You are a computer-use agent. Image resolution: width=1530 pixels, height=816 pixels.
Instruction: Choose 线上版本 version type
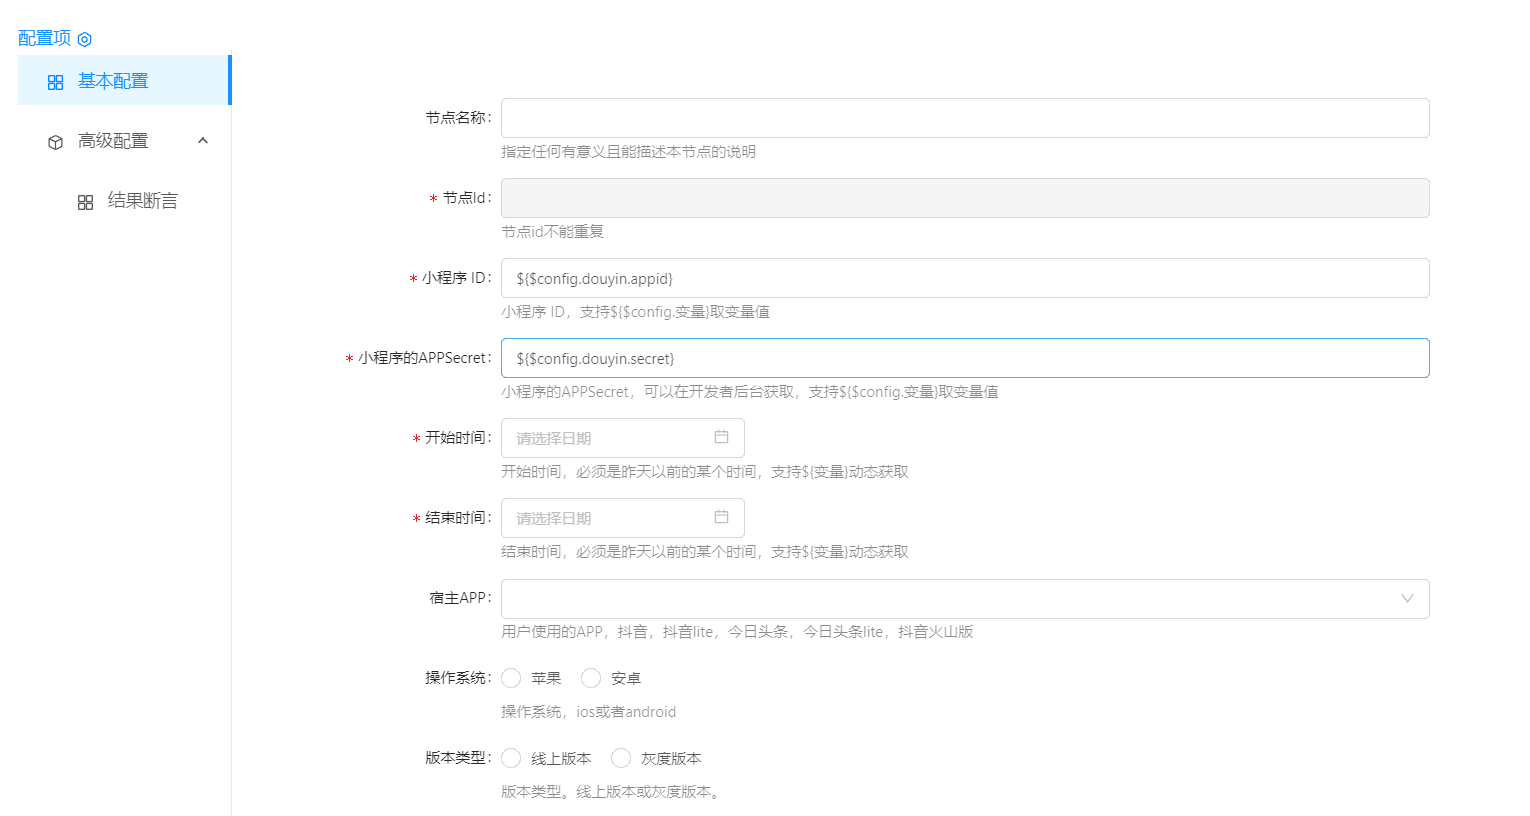[x=512, y=758]
